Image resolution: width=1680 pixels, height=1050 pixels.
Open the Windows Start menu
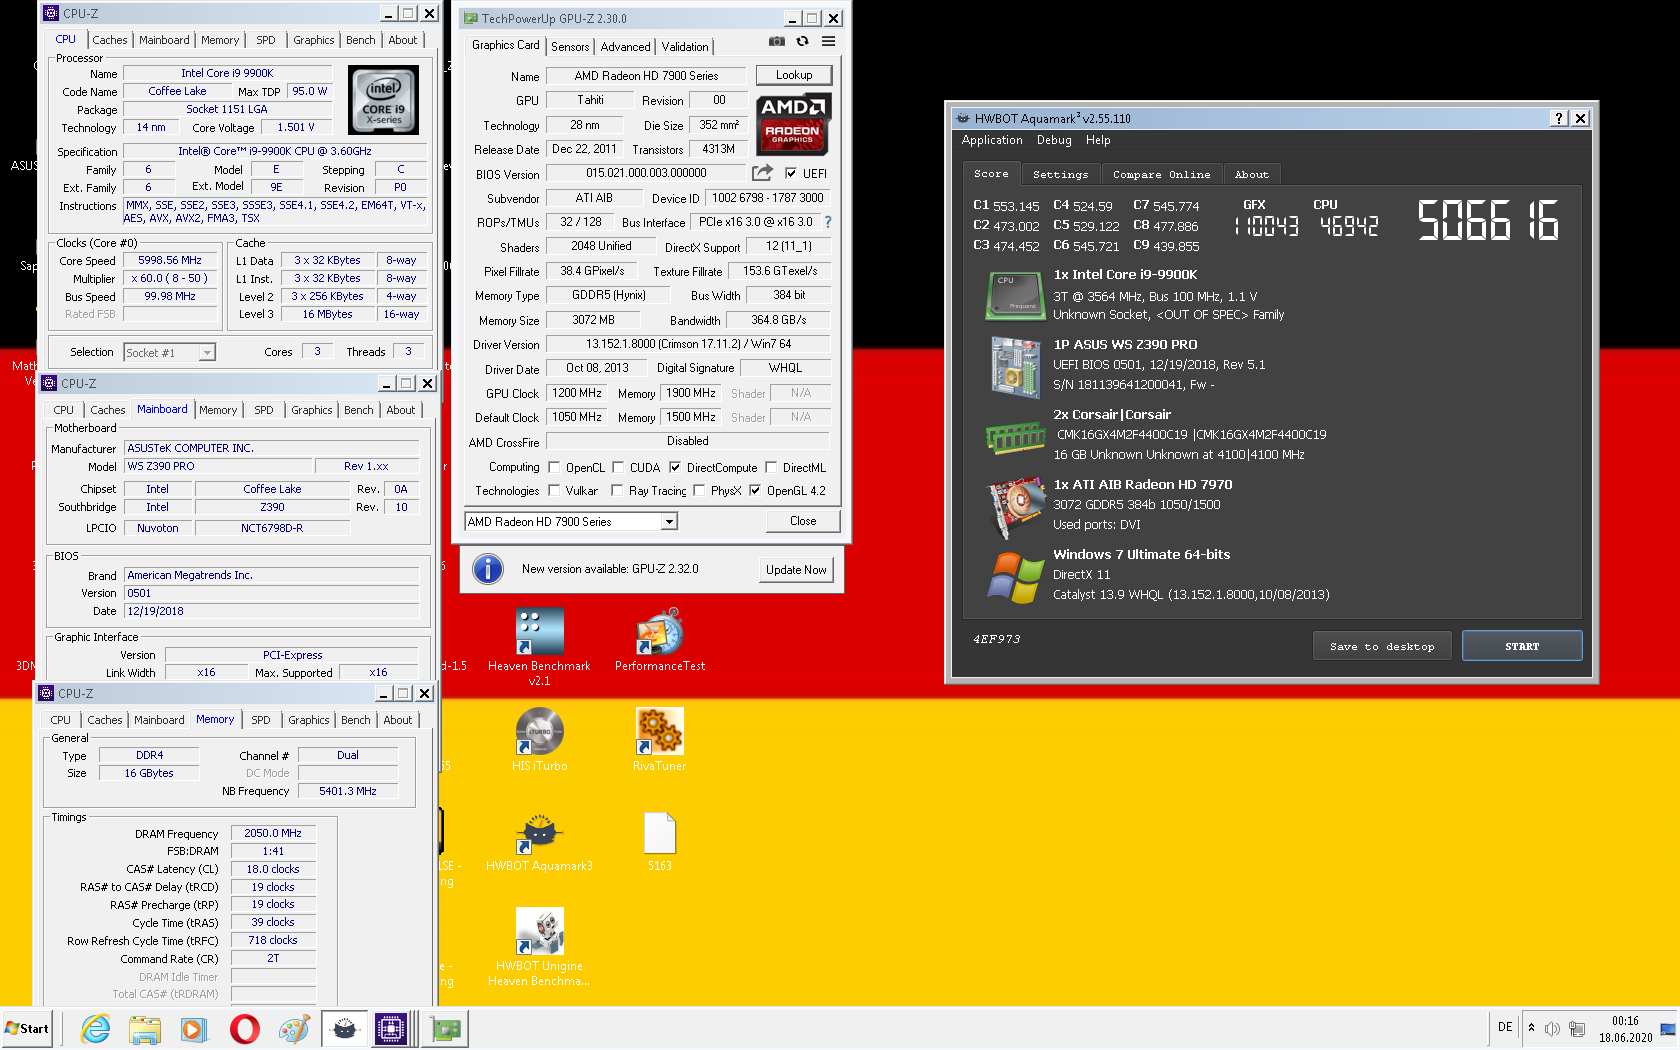(x=28, y=1028)
